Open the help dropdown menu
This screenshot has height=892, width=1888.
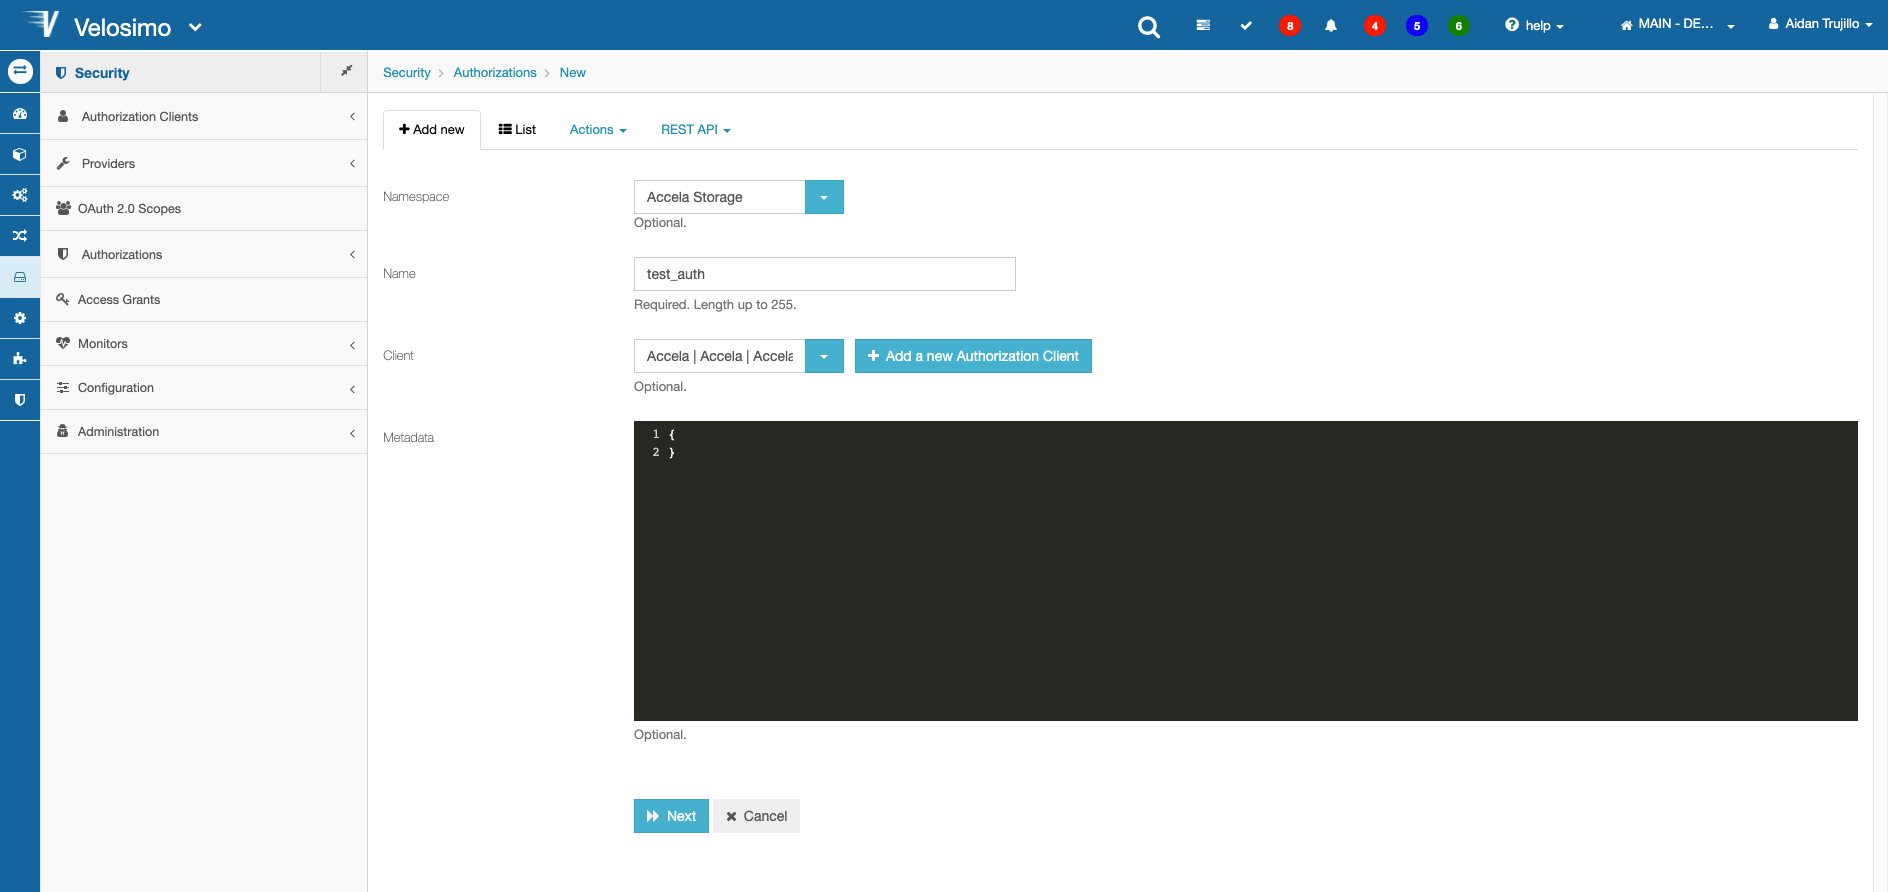click(1534, 26)
